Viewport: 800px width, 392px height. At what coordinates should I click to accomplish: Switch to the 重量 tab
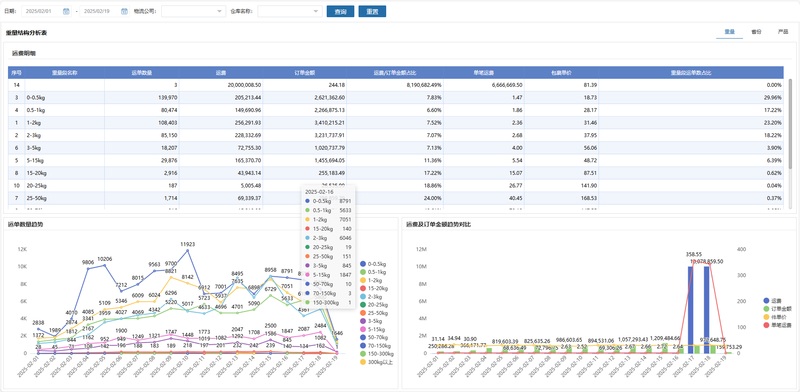click(729, 32)
